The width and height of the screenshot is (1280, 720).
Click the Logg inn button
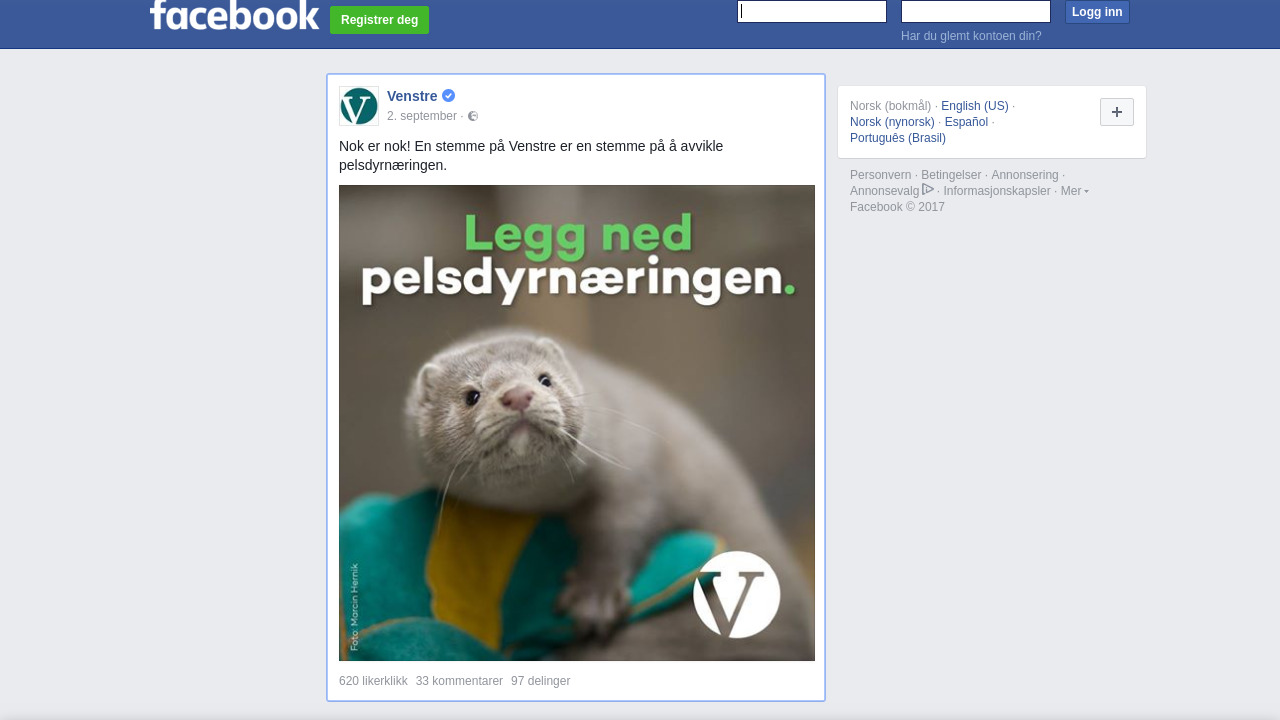tap(1097, 12)
